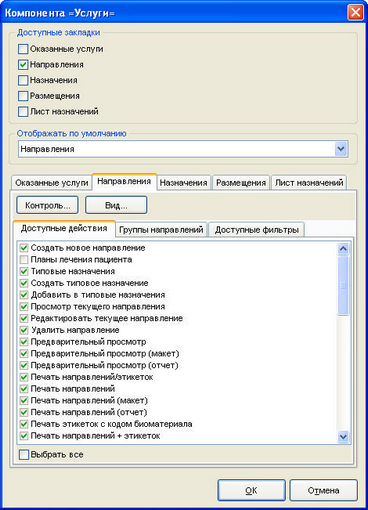
Task: Open the Вид... settings button
Action: (x=116, y=205)
